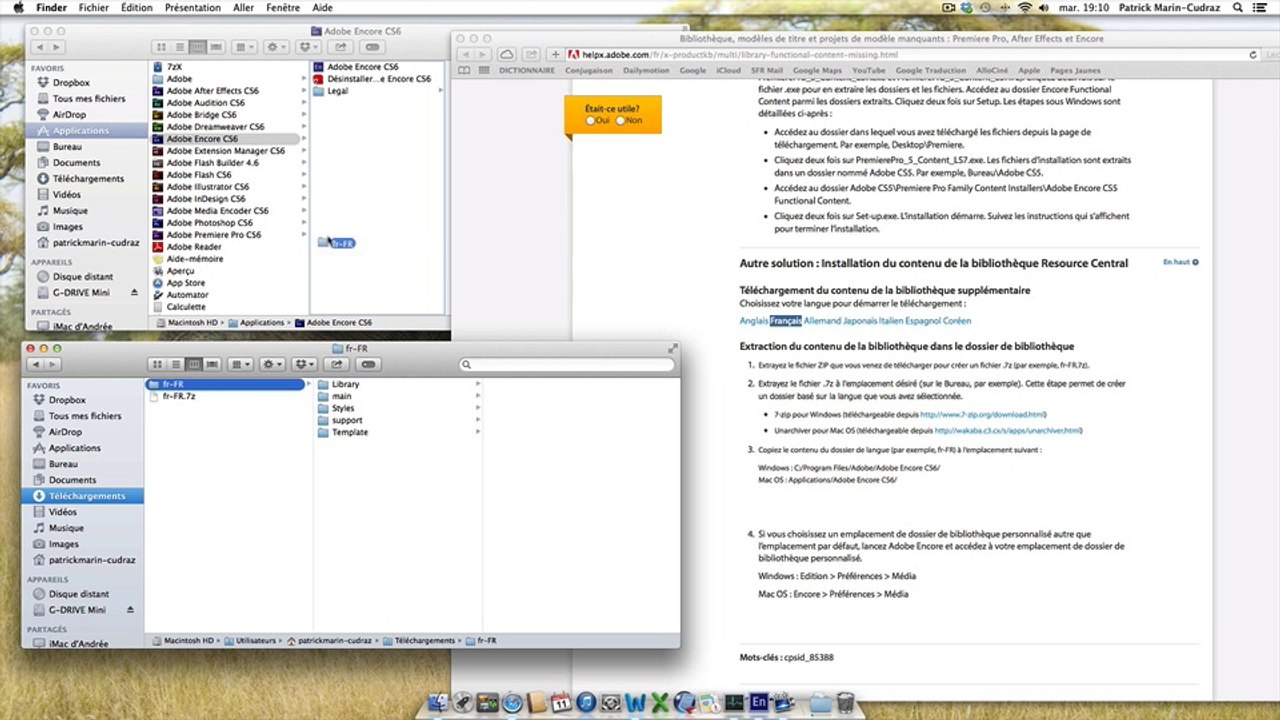Screen dimensions: 1280x720
Task: Select column view in fr-FR Finder window
Action: coord(194,364)
